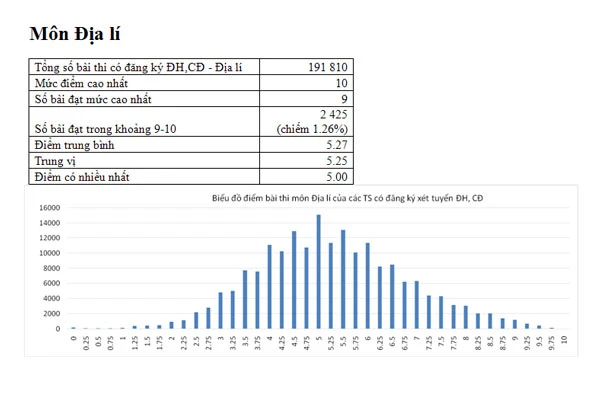This screenshot has width=600, height=396.
Task: Select the 8000 y-axis label
Action: coord(52,268)
